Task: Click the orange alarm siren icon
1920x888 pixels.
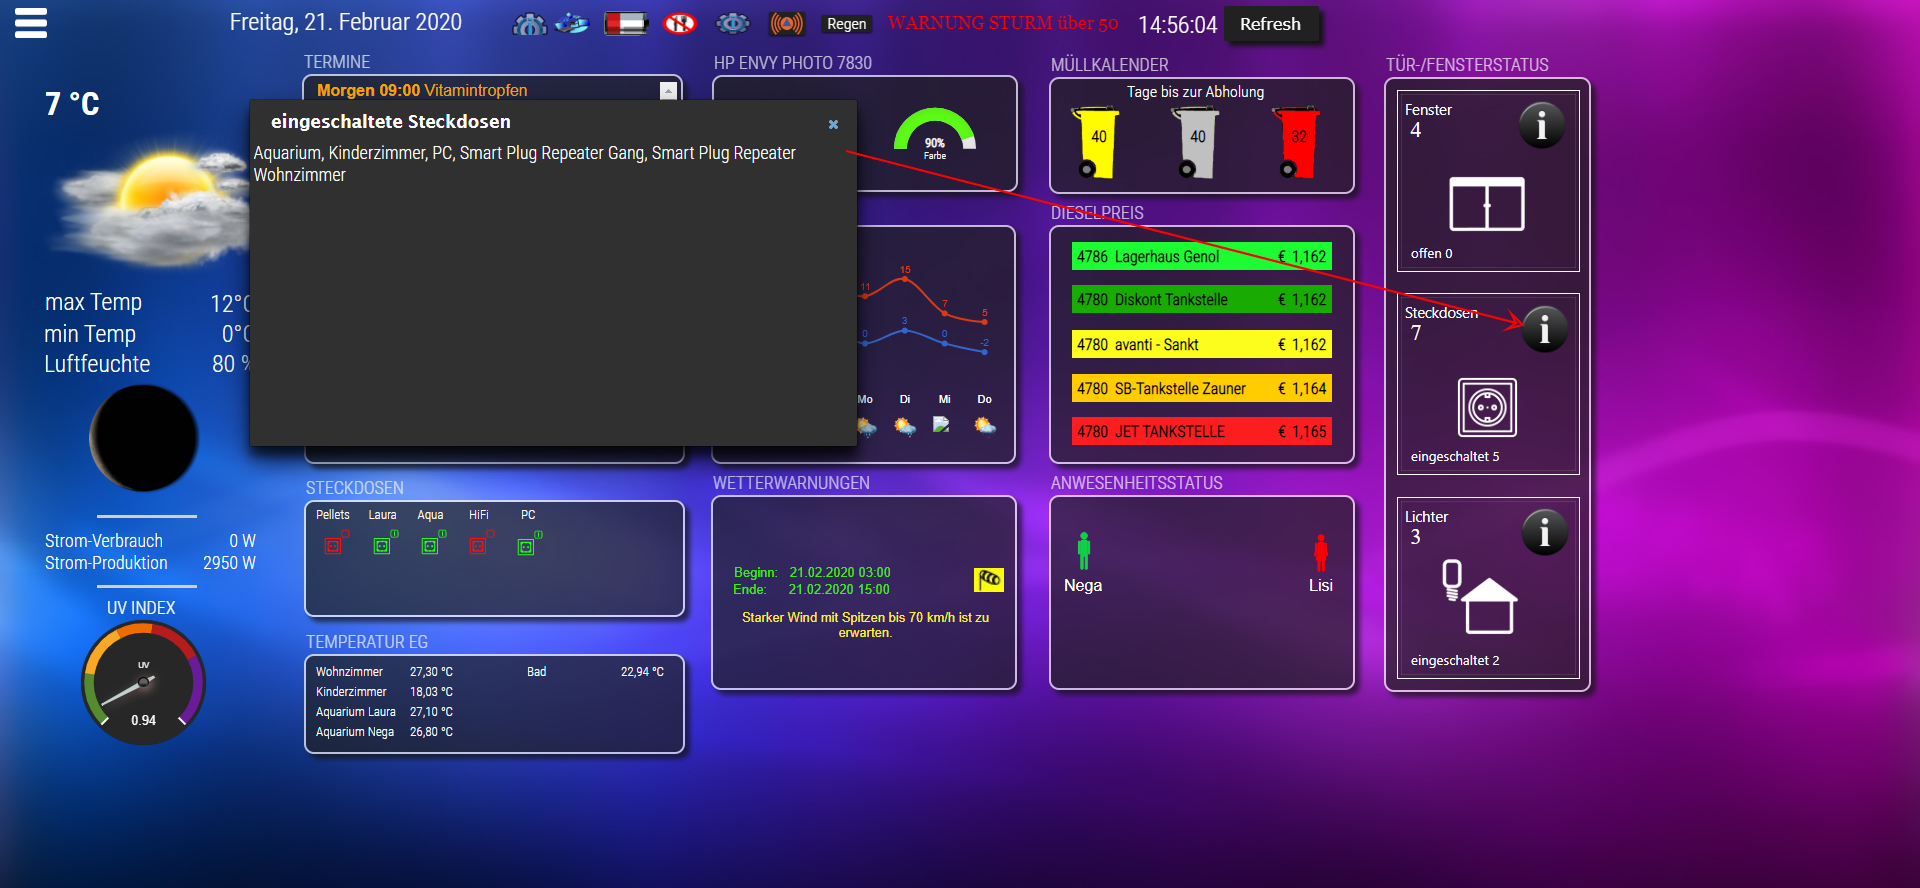Action: 786,23
